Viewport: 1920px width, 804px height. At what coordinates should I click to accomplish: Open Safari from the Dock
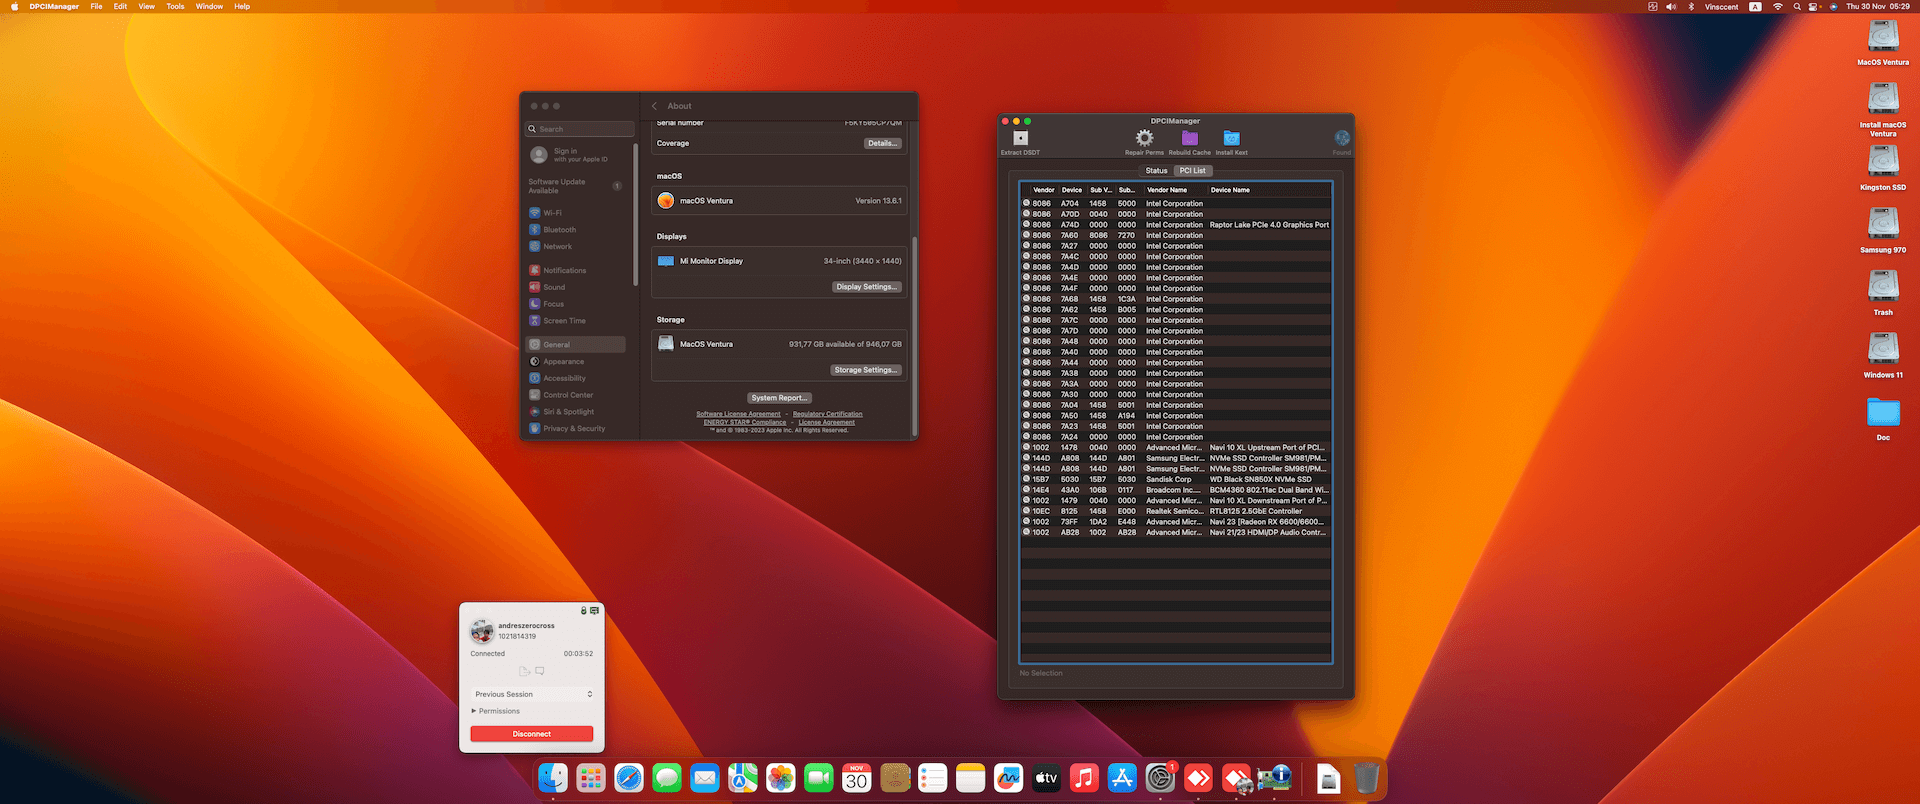pos(629,778)
